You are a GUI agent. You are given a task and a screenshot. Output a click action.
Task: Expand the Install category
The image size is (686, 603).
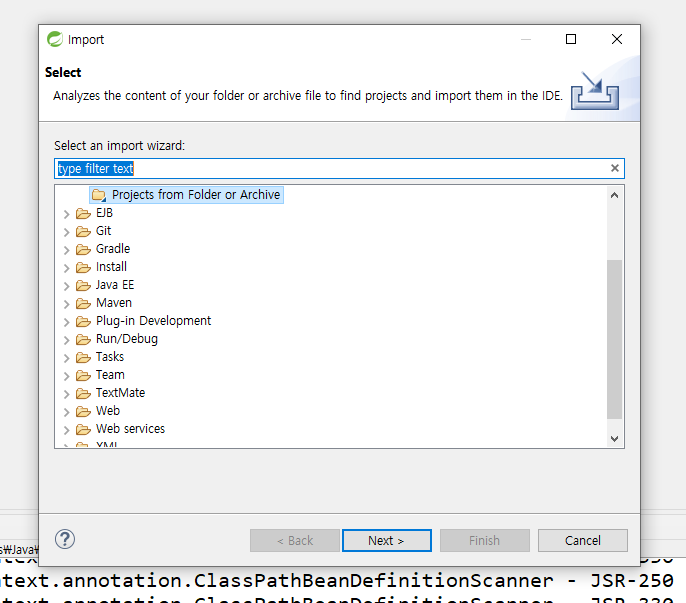(66, 268)
